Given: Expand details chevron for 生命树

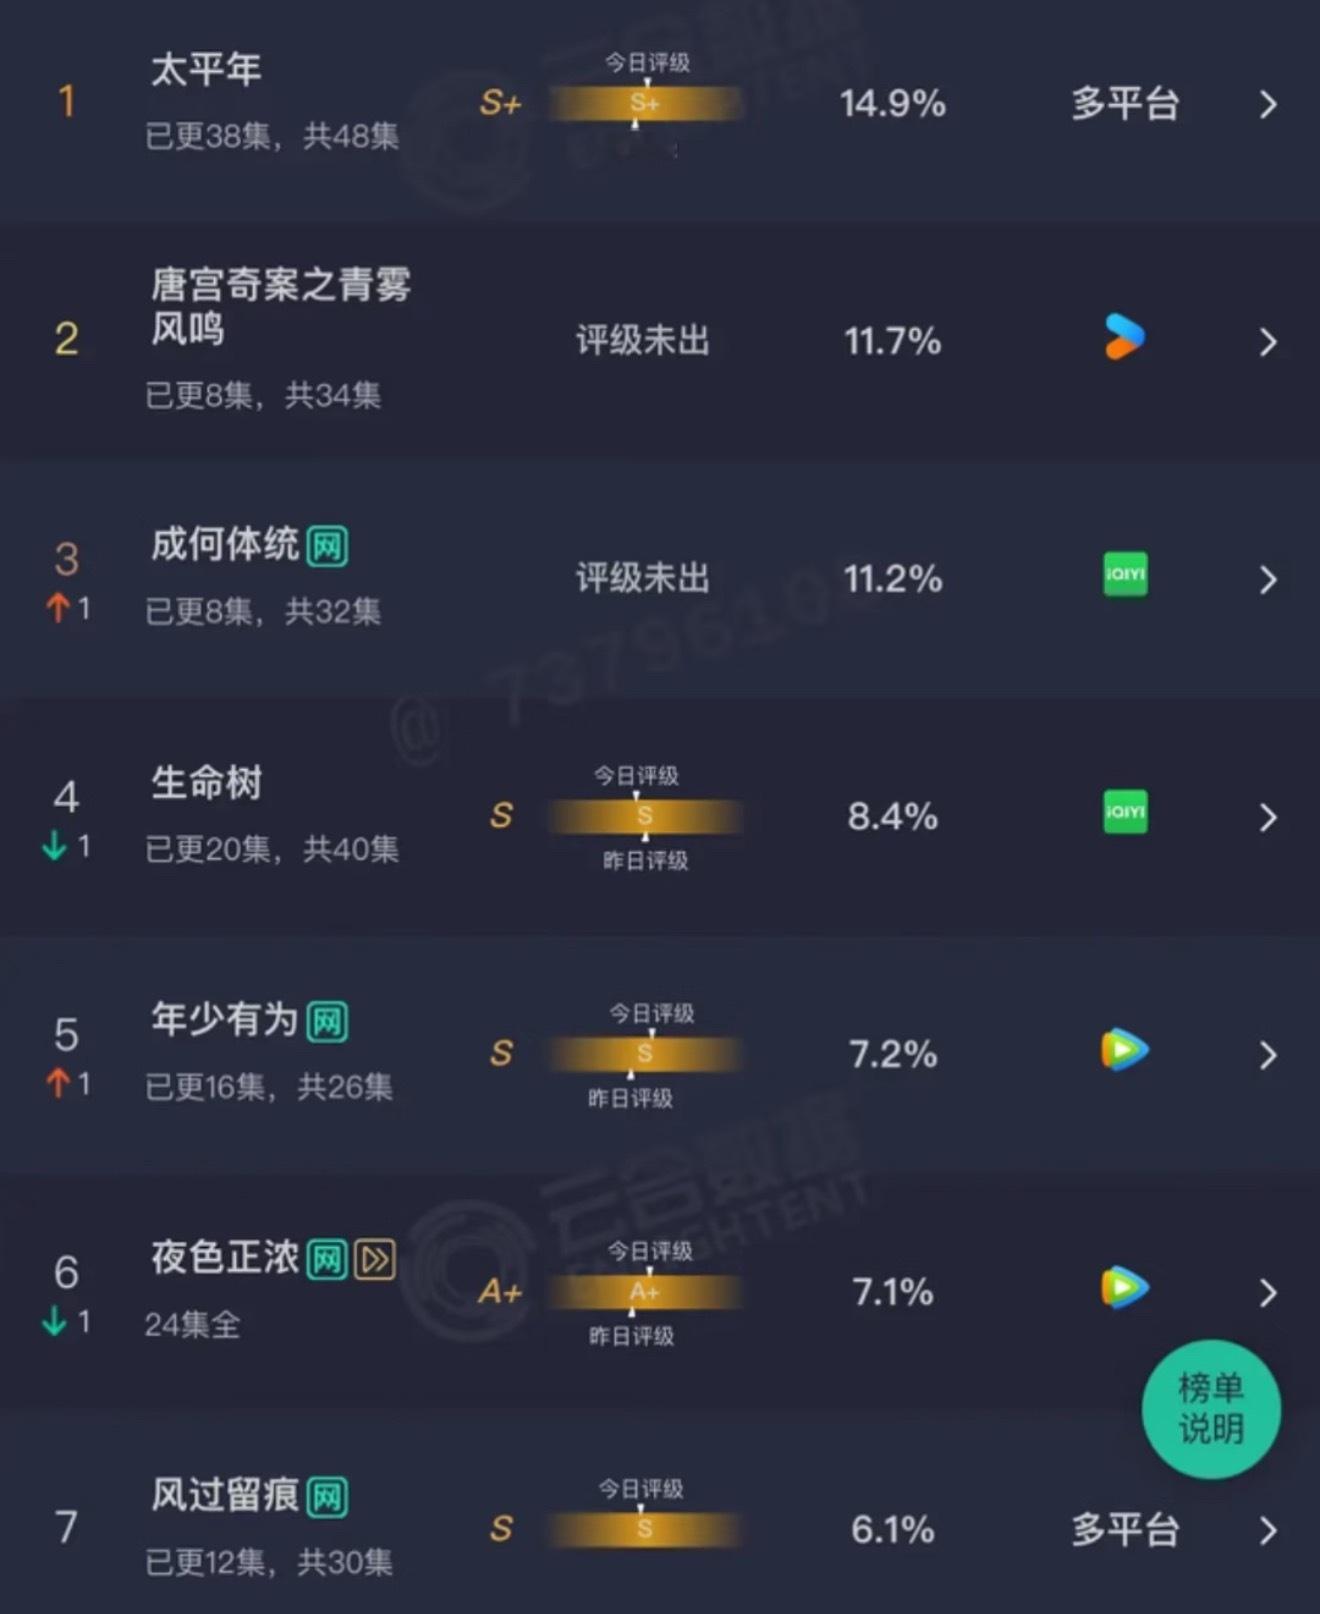Looking at the screenshot, I should 1268,817.
